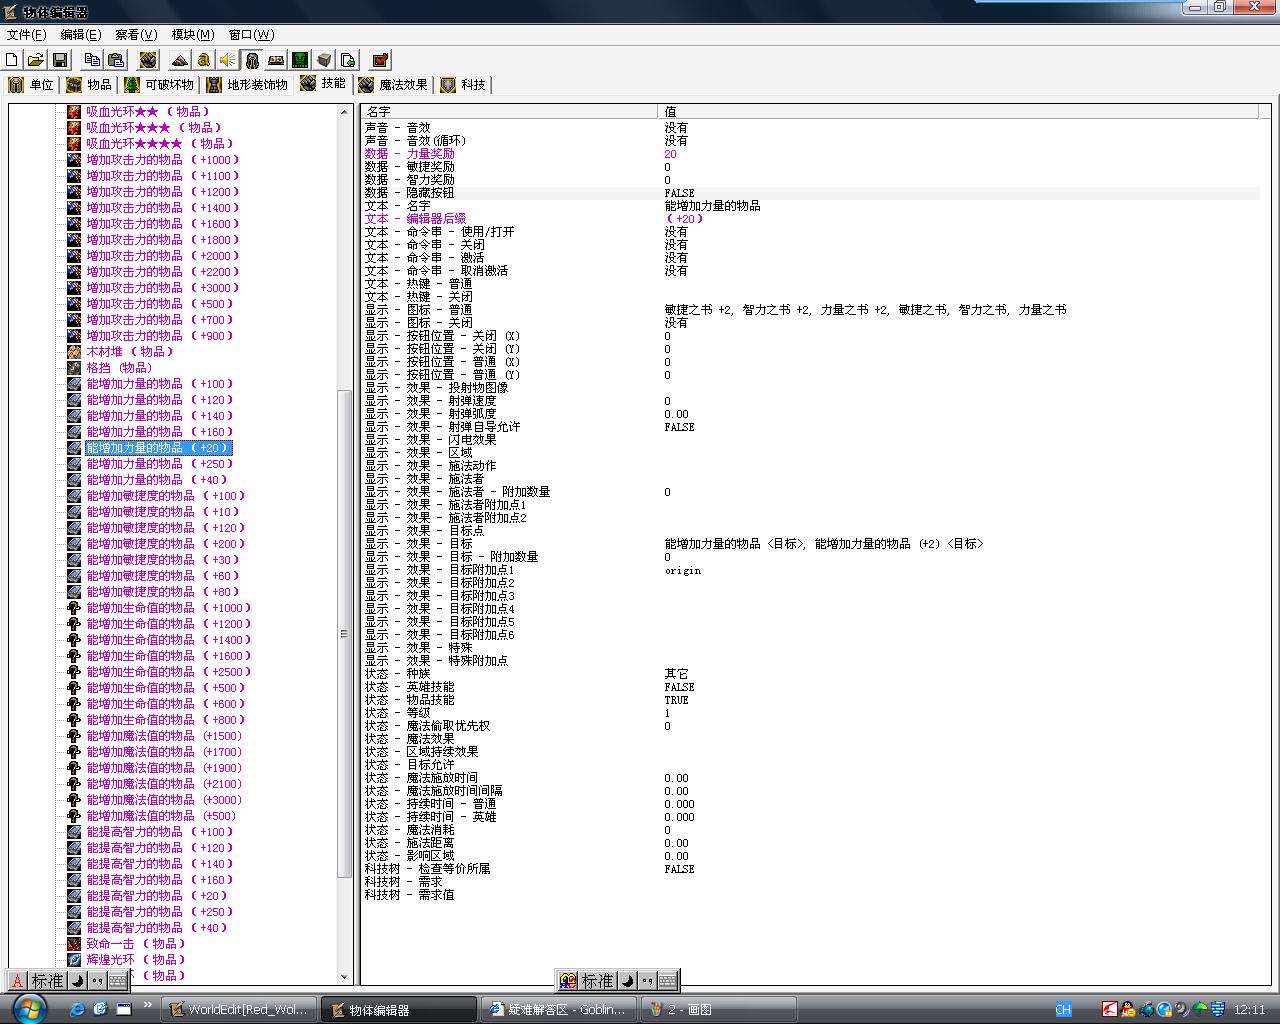Switch to 疑难解答区 - Goblin taskbar window
This screenshot has width=1280, height=1024.
click(x=560, y=1010)
